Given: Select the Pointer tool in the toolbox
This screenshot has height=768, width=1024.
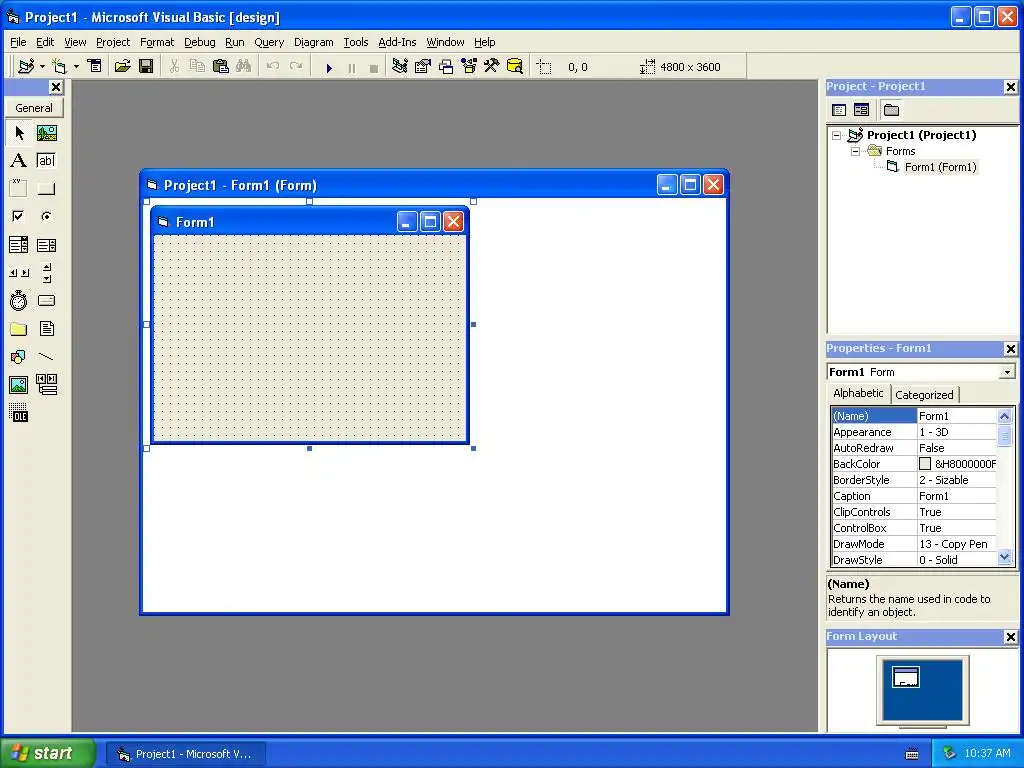Looking at the screenshot, I should 19,133.
